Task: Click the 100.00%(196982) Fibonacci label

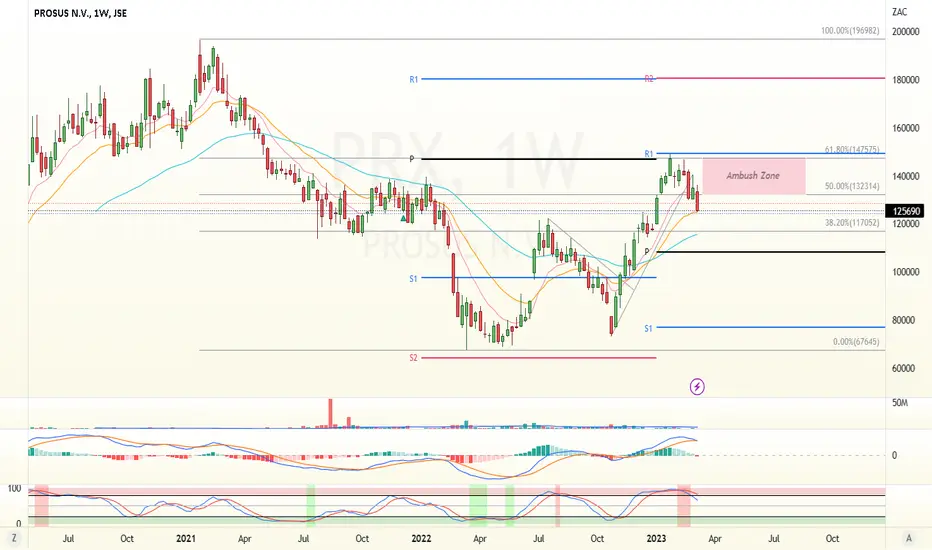Action: coord(850,30)
